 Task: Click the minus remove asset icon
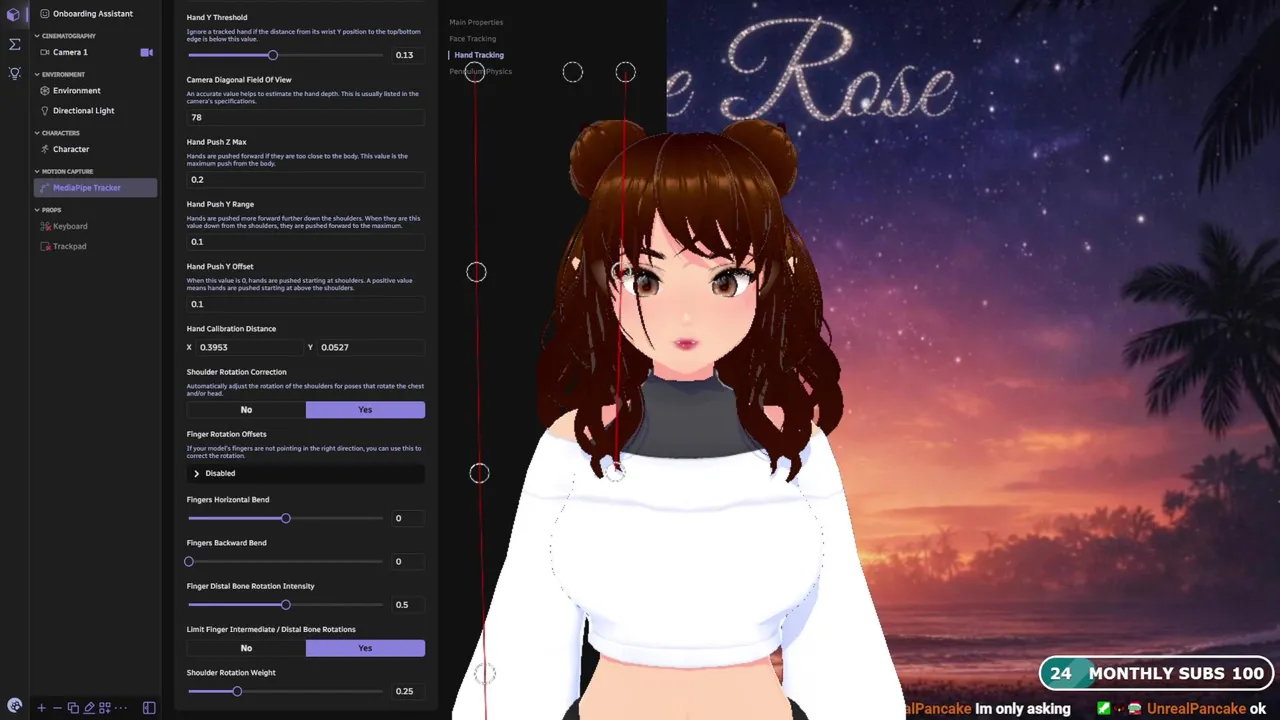[x=57, y=708]
